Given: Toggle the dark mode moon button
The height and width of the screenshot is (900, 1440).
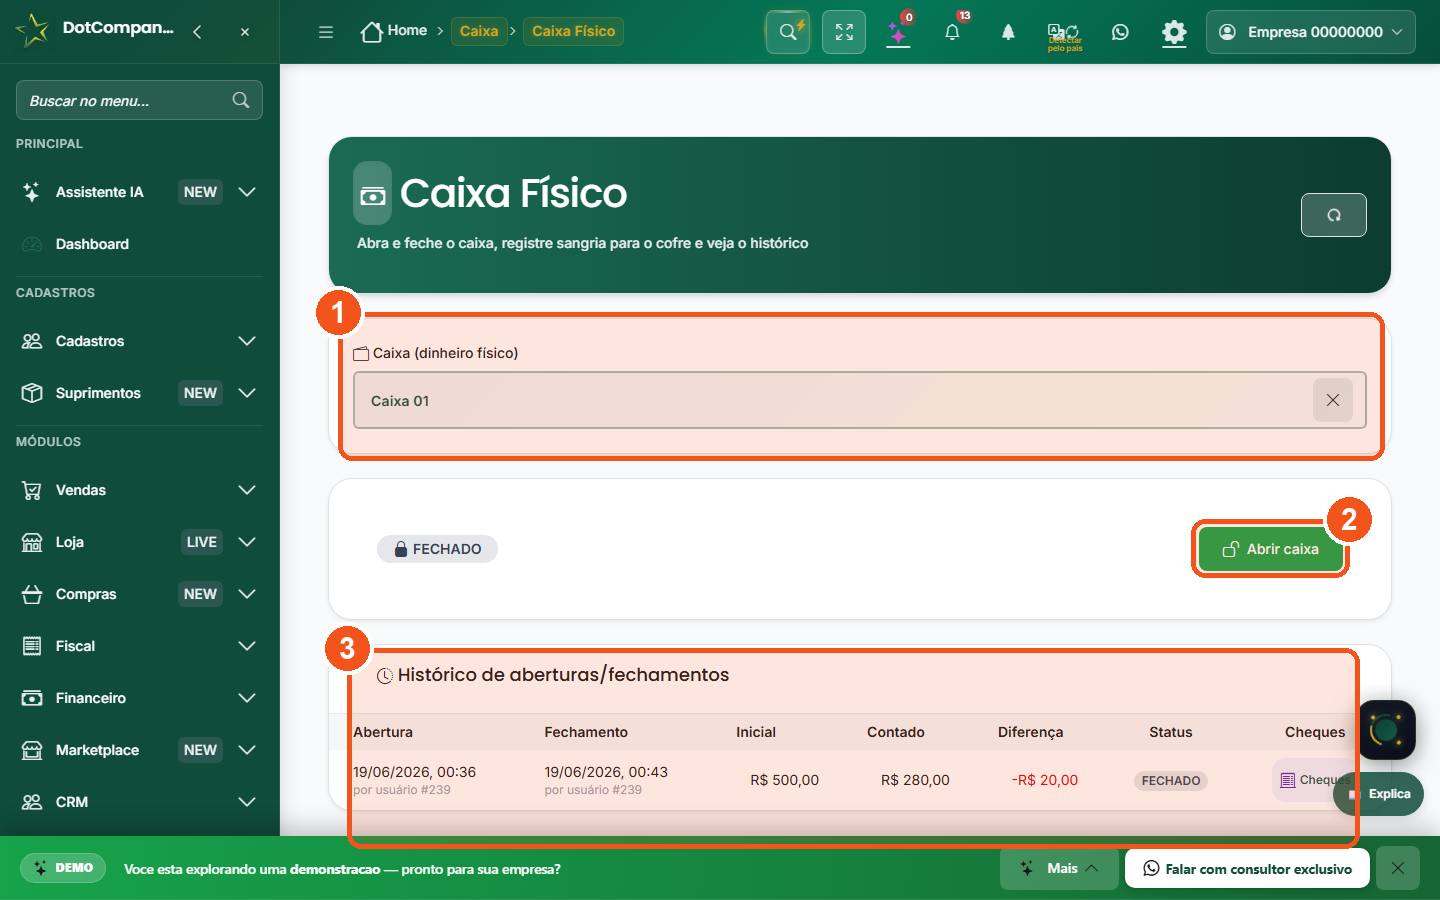Looking at the screenshot, I should pos(1386,730).
